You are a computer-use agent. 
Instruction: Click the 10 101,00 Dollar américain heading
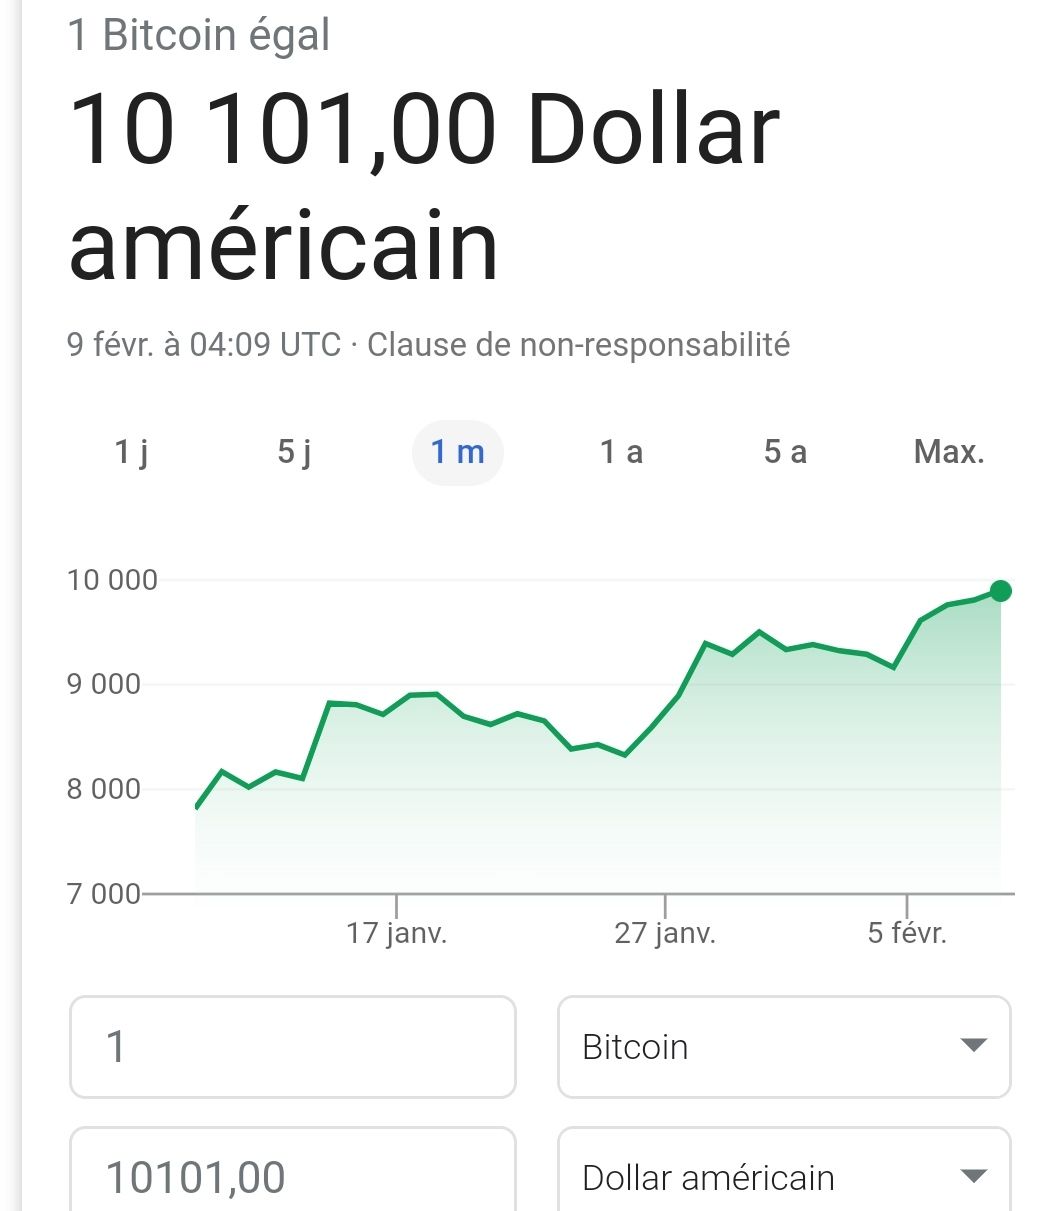pos(423,187)
